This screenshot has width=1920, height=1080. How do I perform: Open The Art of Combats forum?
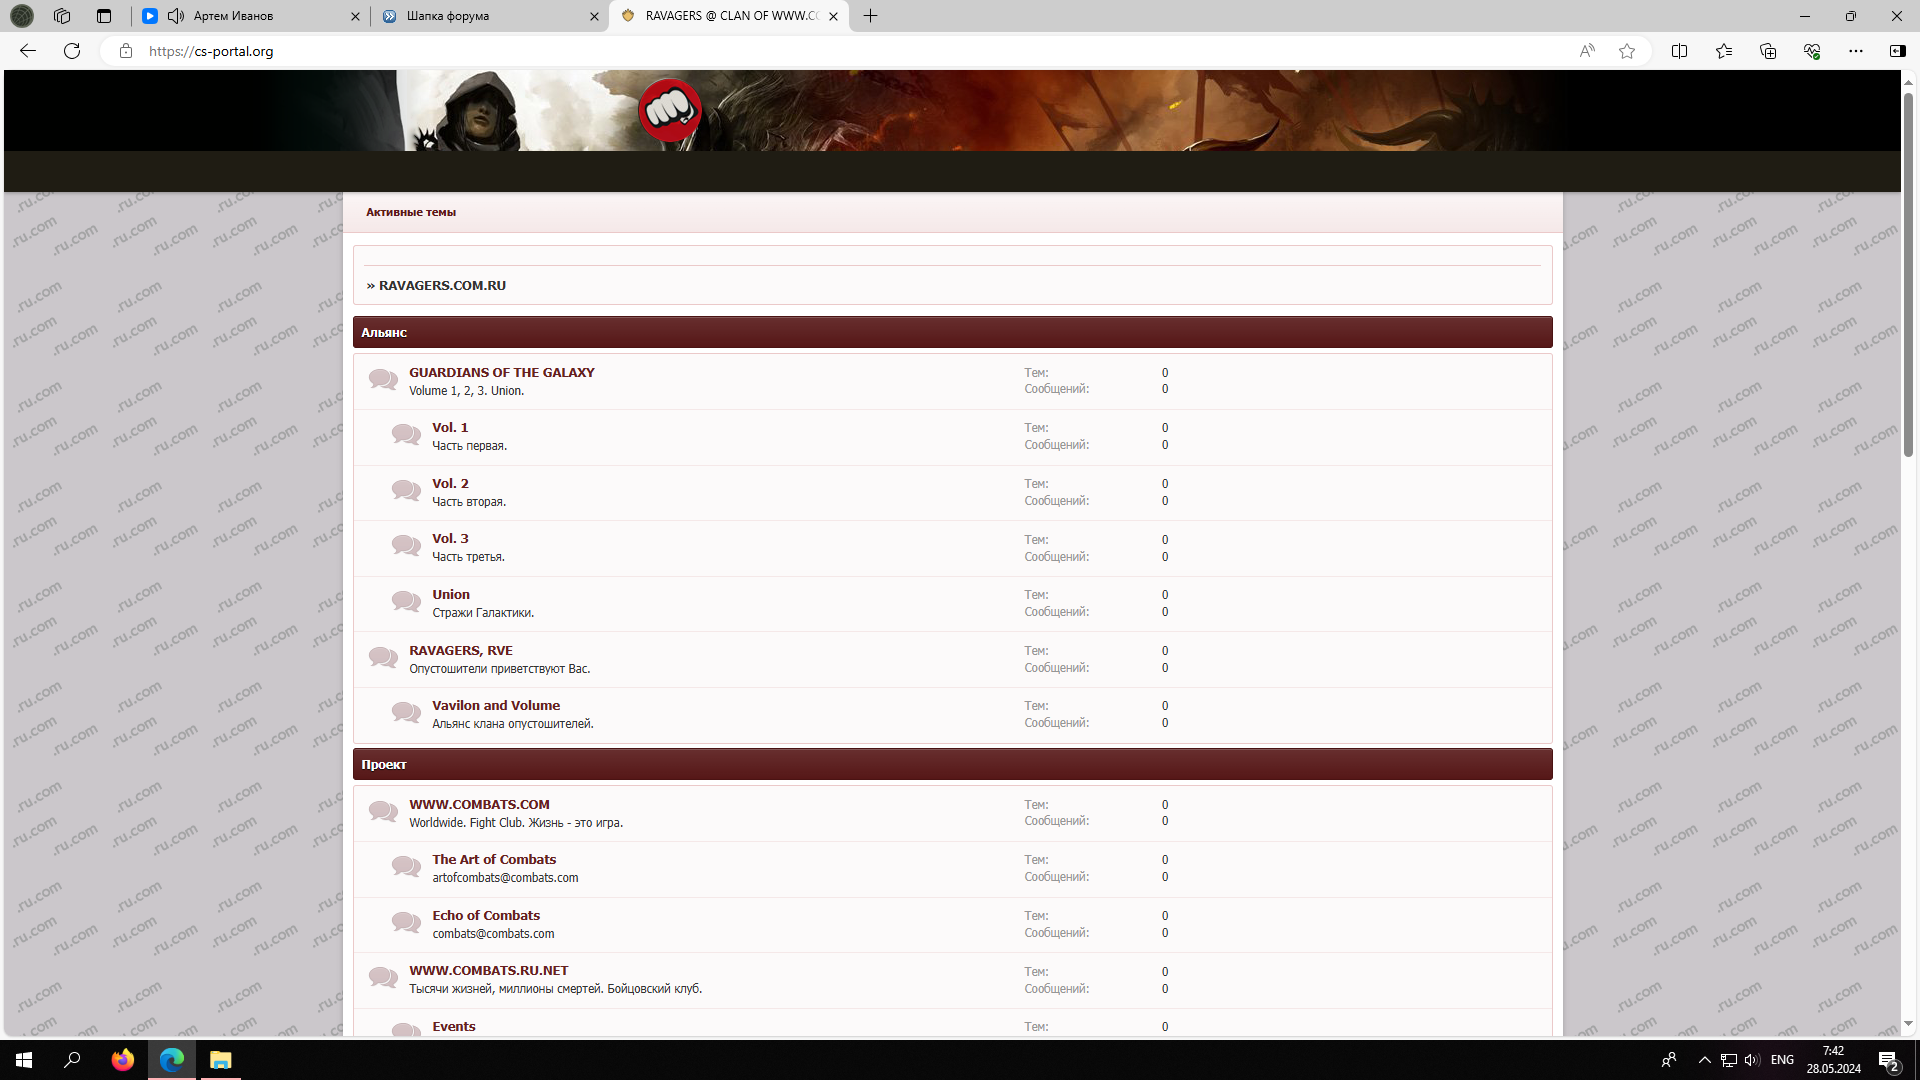(x=494, y=859)
